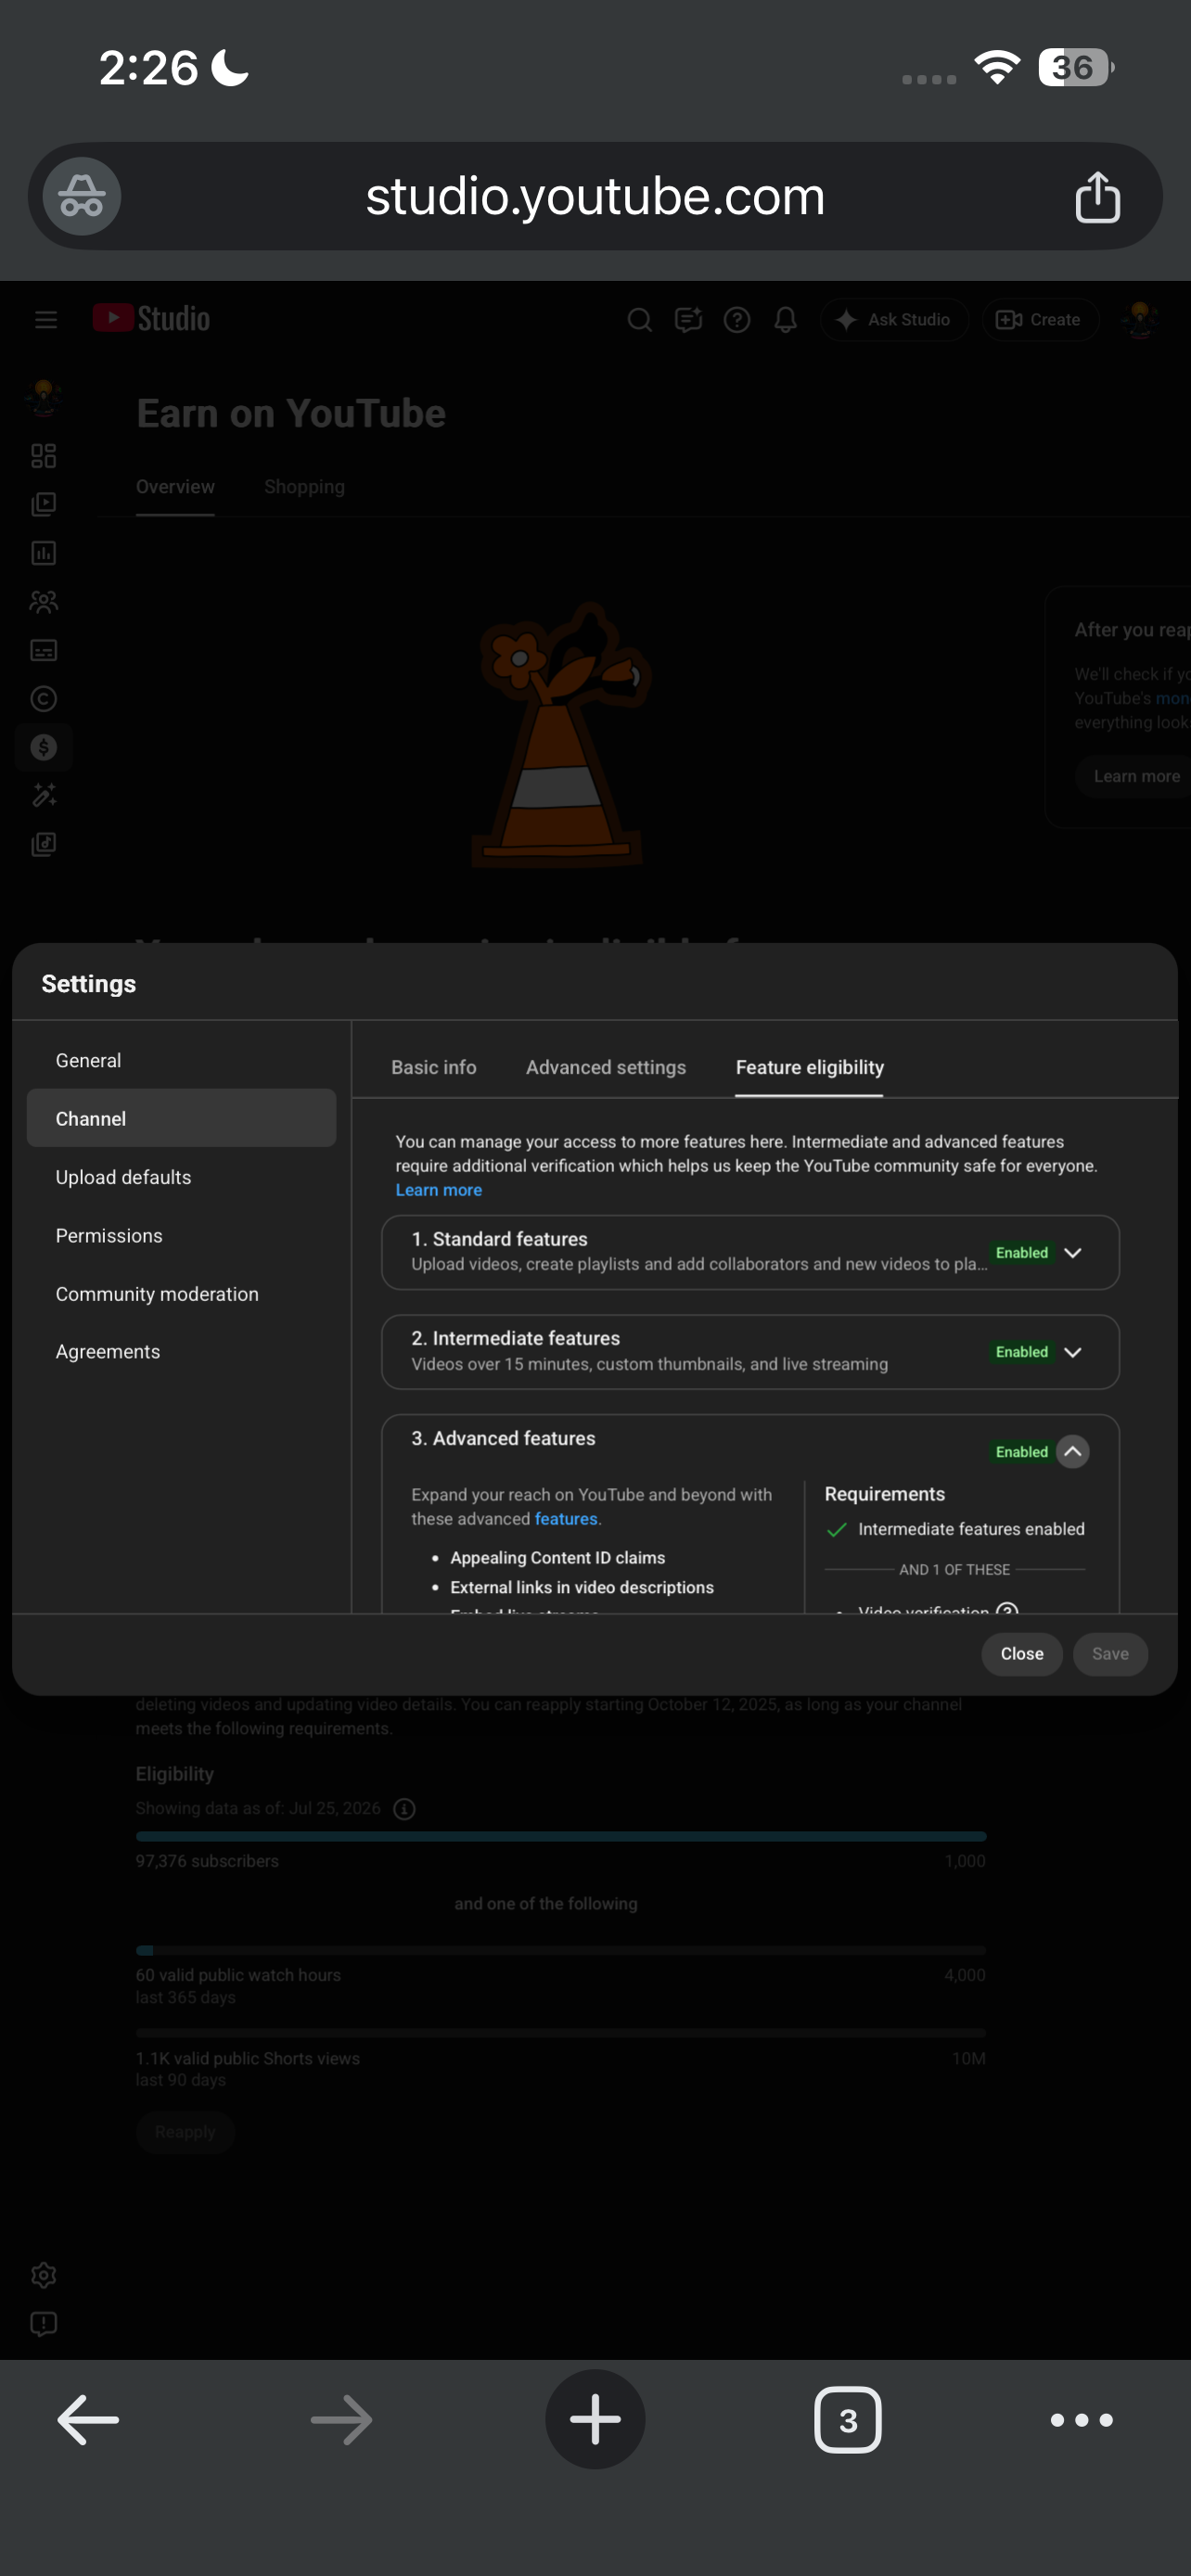
Task: Close the Settings dialog
Action: click(1022, 1654)
